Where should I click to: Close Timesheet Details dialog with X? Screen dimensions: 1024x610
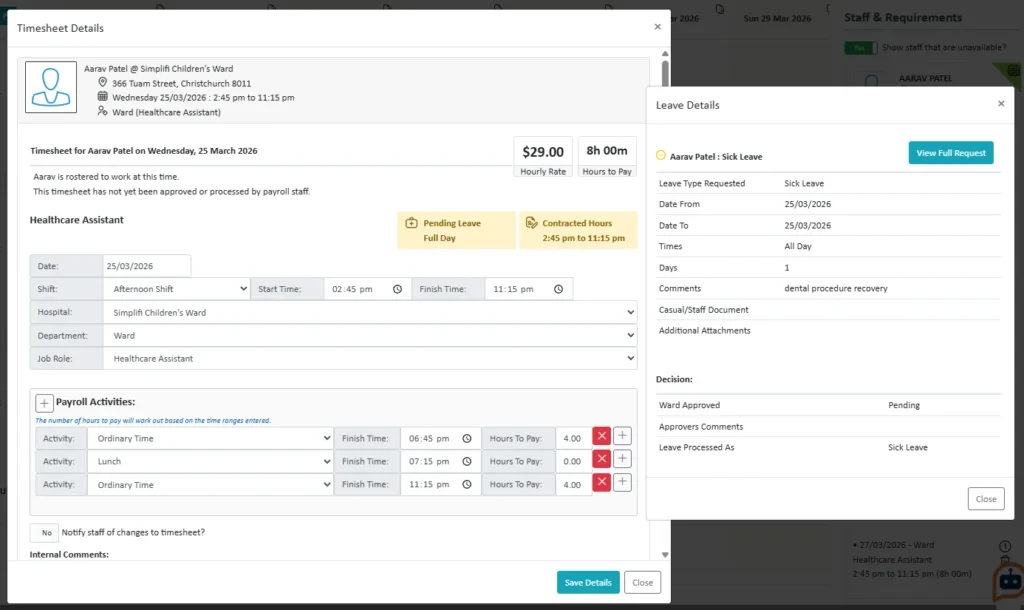point(658,27)
